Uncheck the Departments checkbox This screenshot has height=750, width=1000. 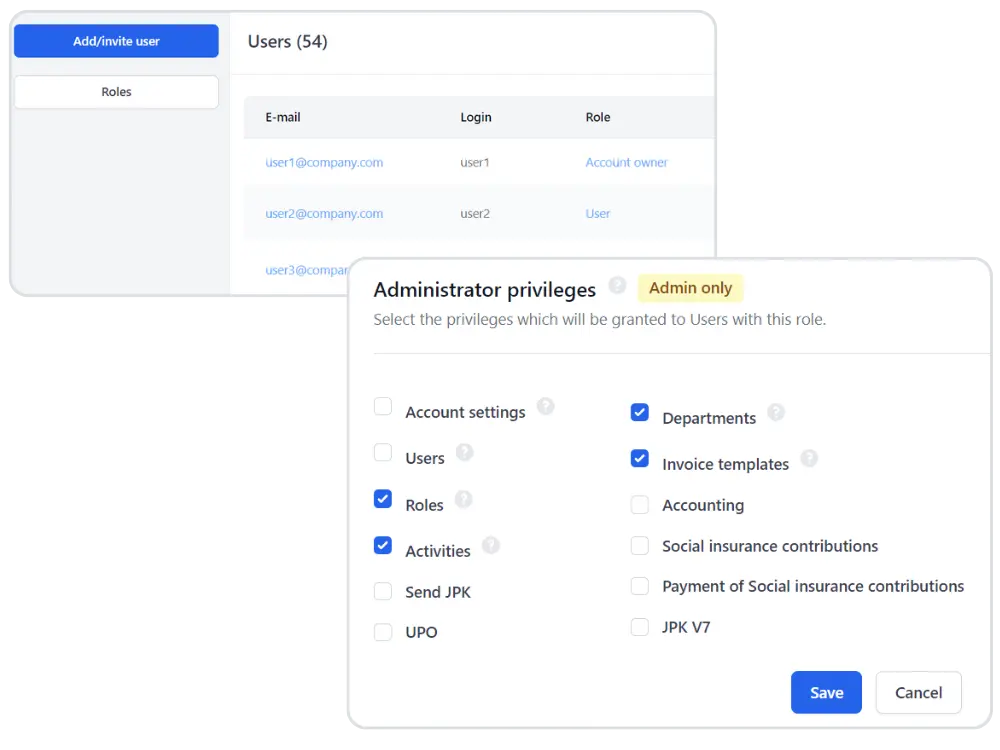click(640, 413)
